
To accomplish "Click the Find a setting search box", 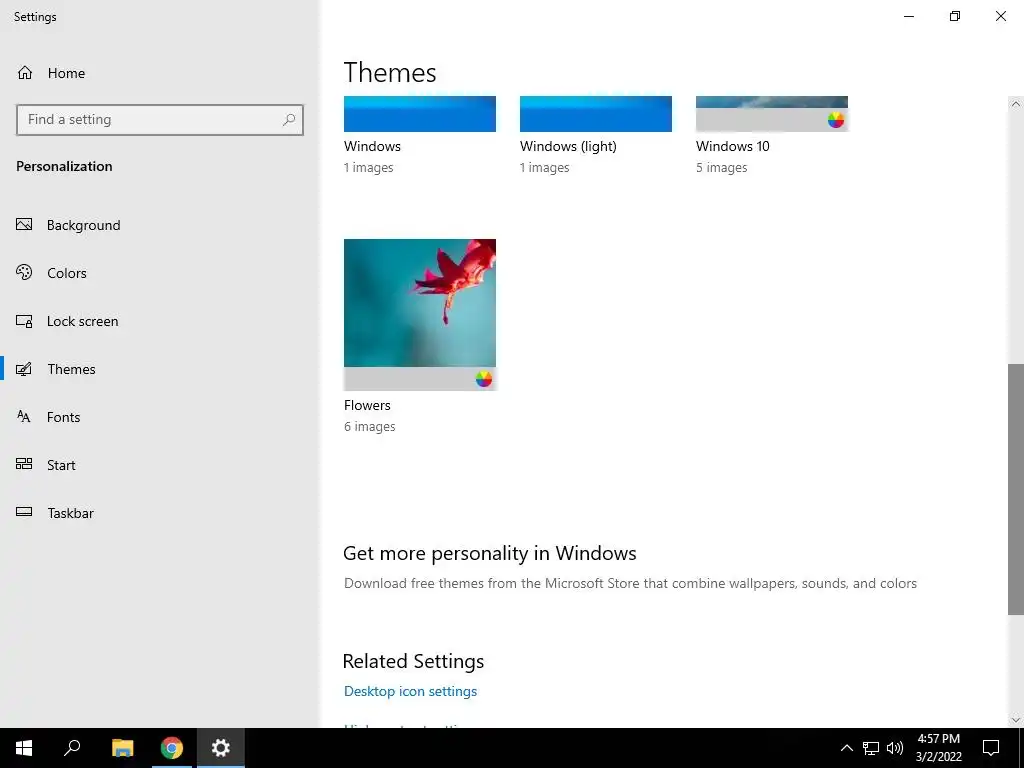I will [x=159, y=120].
